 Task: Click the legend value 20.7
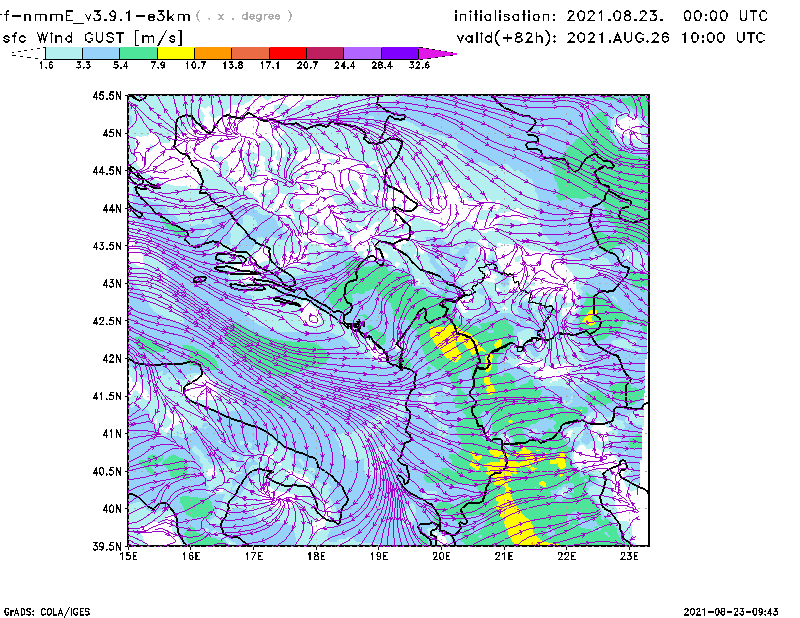(x=307, y=65)
